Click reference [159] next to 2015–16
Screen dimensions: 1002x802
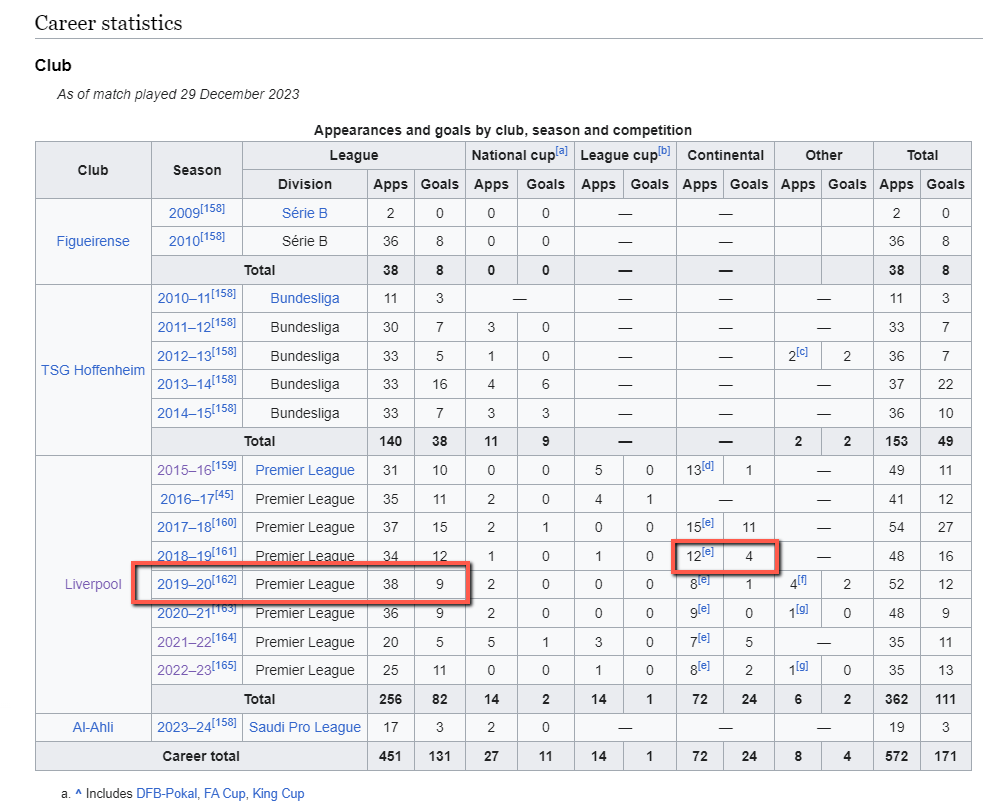coord(224,466)
